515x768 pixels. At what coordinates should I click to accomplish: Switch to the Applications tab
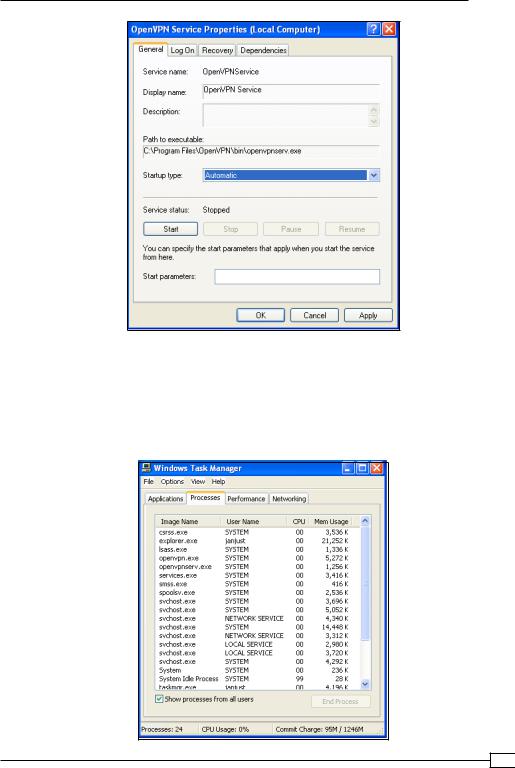pos(166,499)
